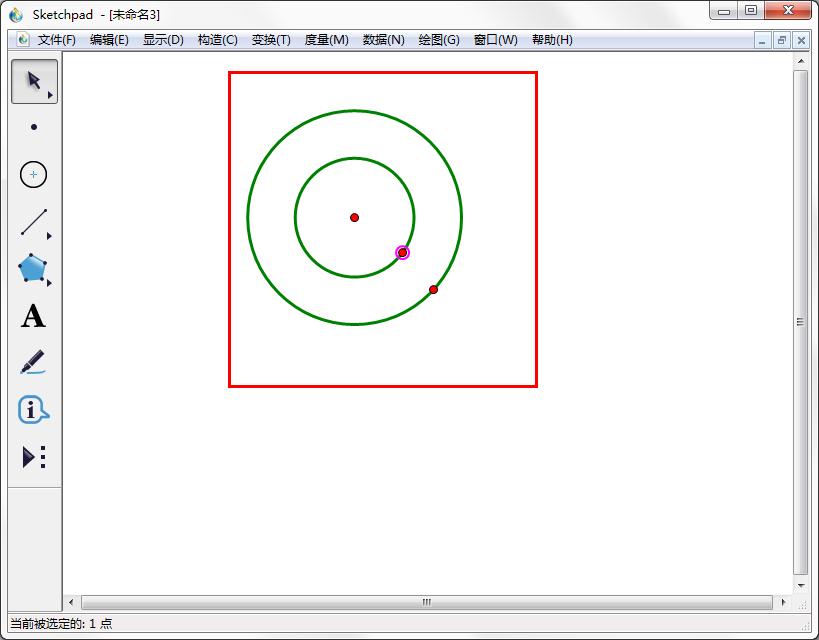Viewport: 819px width, 640px height.
Task: Select the Point tool
Action: coord(34,127)
